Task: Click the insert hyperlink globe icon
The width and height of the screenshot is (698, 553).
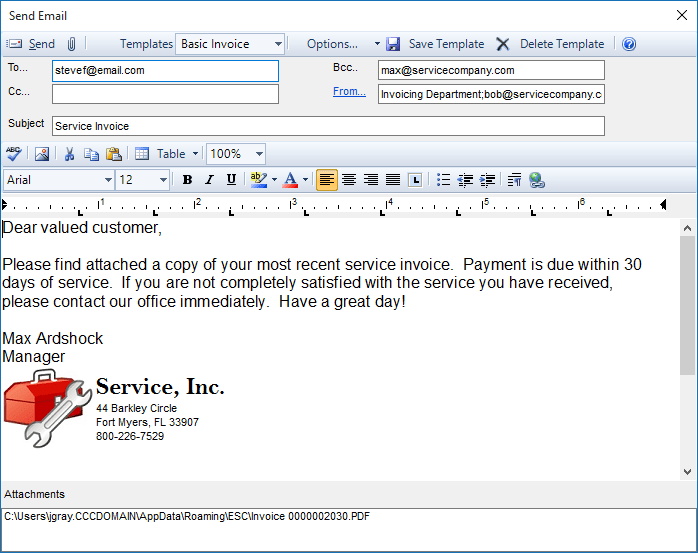Action: tap(537, 180)
